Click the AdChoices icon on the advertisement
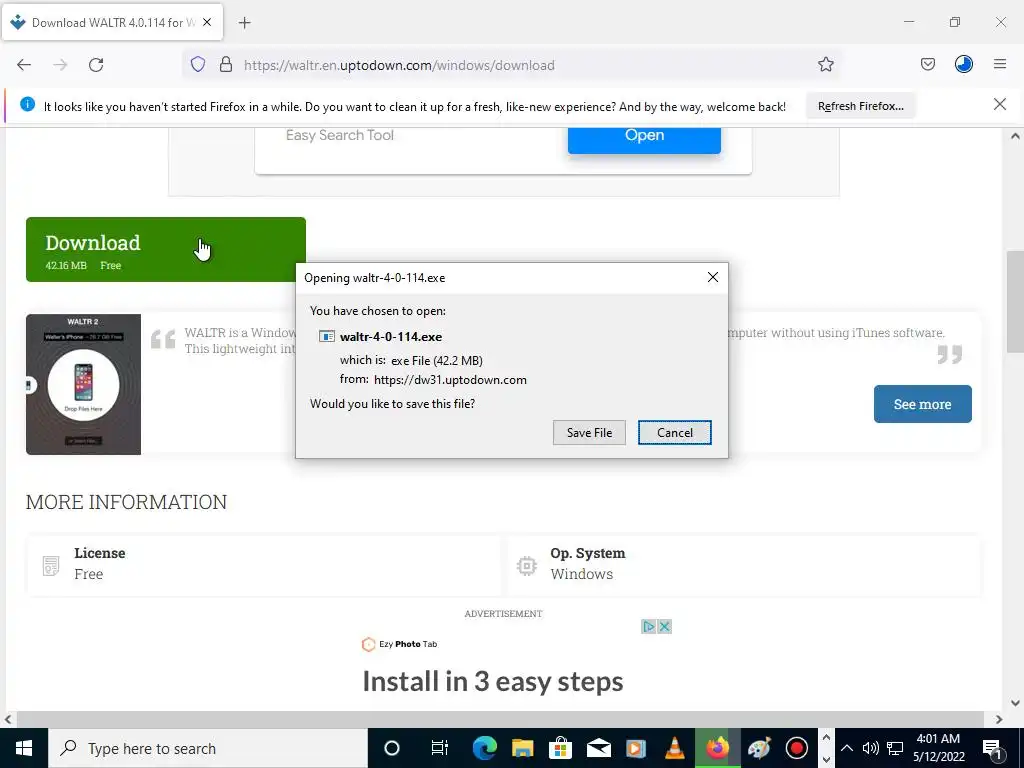 click(x=648, y=627)
